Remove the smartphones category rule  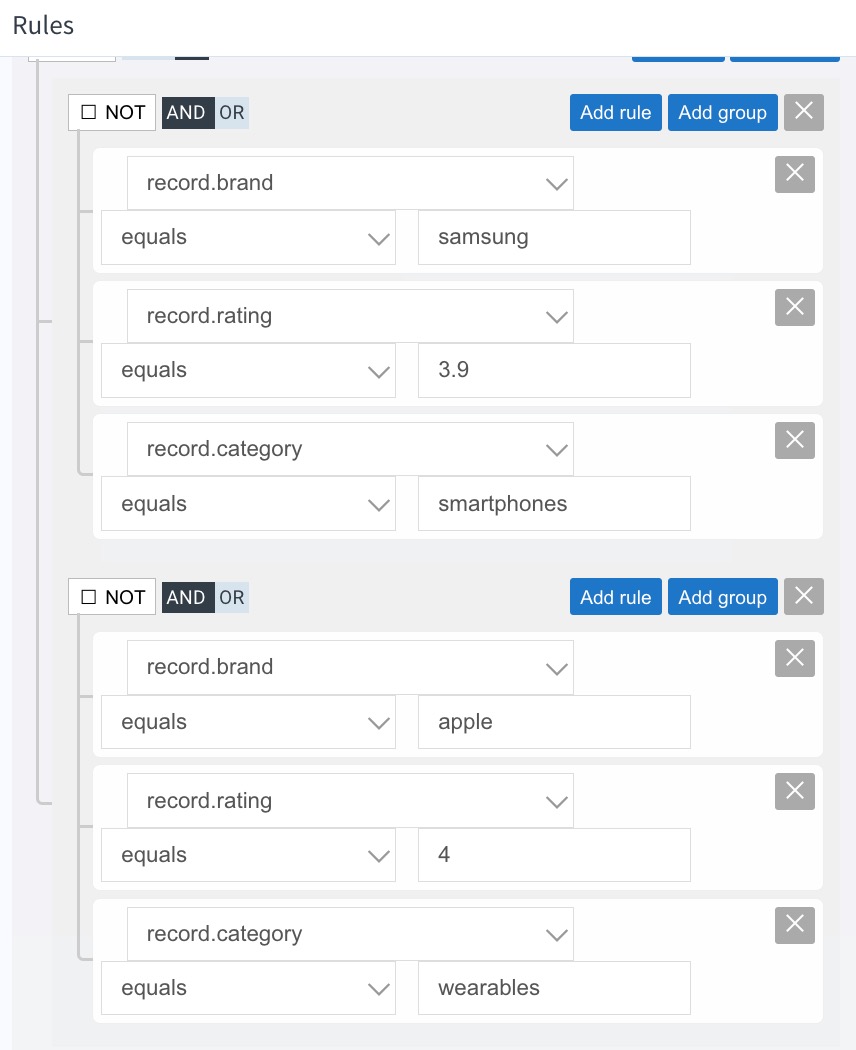(794, 440)
